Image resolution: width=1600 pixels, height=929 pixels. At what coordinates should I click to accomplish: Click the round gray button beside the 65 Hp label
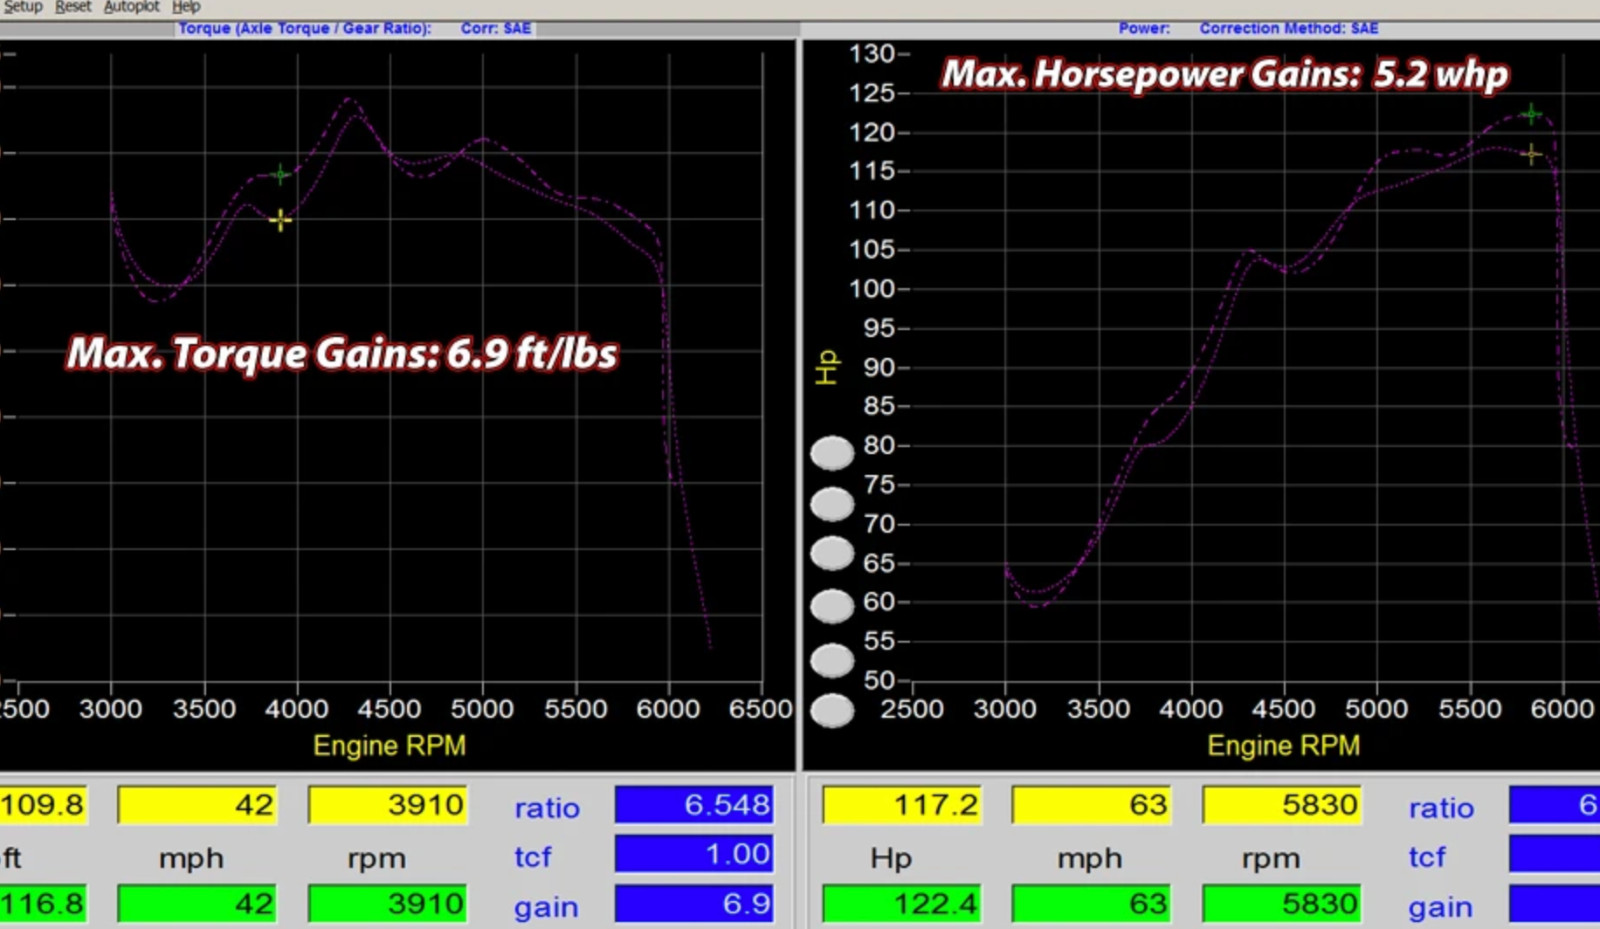[832, 553]
